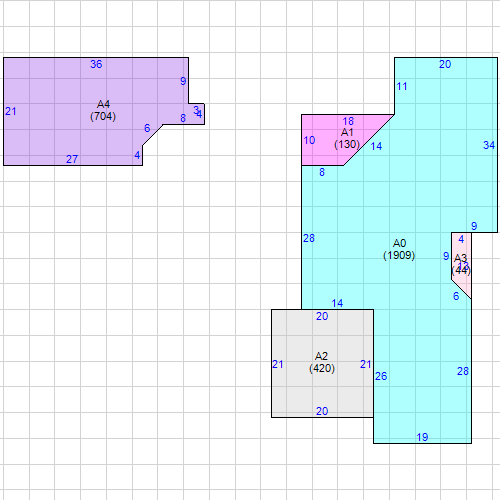Click the 21 dimension on A2's left edge
The height and width of the screenshot is (500, 500).
278,364
